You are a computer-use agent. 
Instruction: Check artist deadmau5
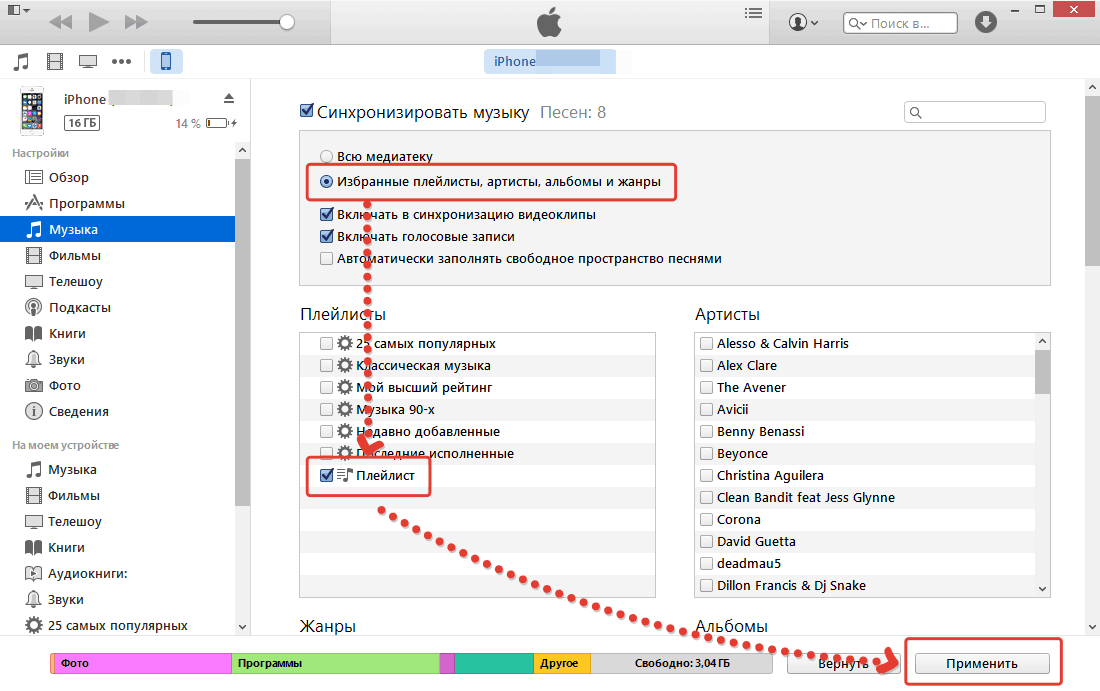(x=706, y=563)
